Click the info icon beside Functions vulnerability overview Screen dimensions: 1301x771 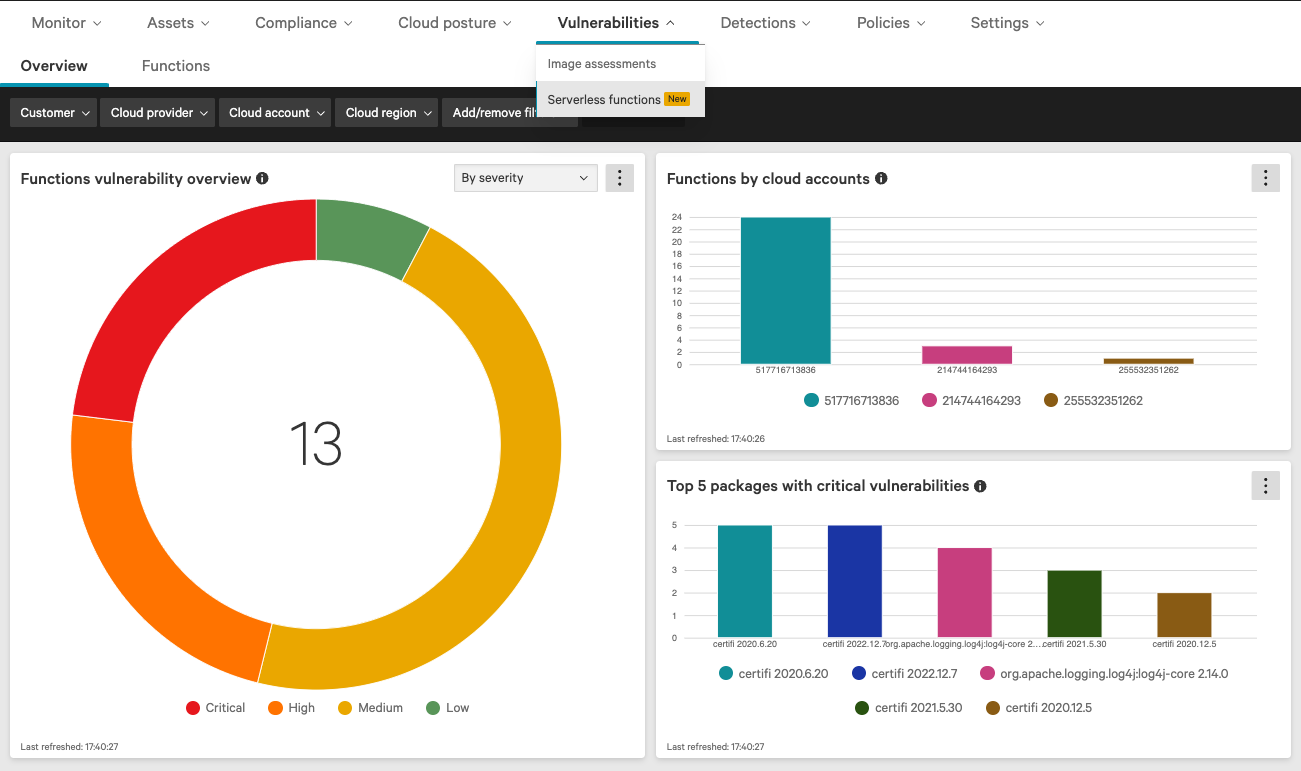tap(262, 178)
